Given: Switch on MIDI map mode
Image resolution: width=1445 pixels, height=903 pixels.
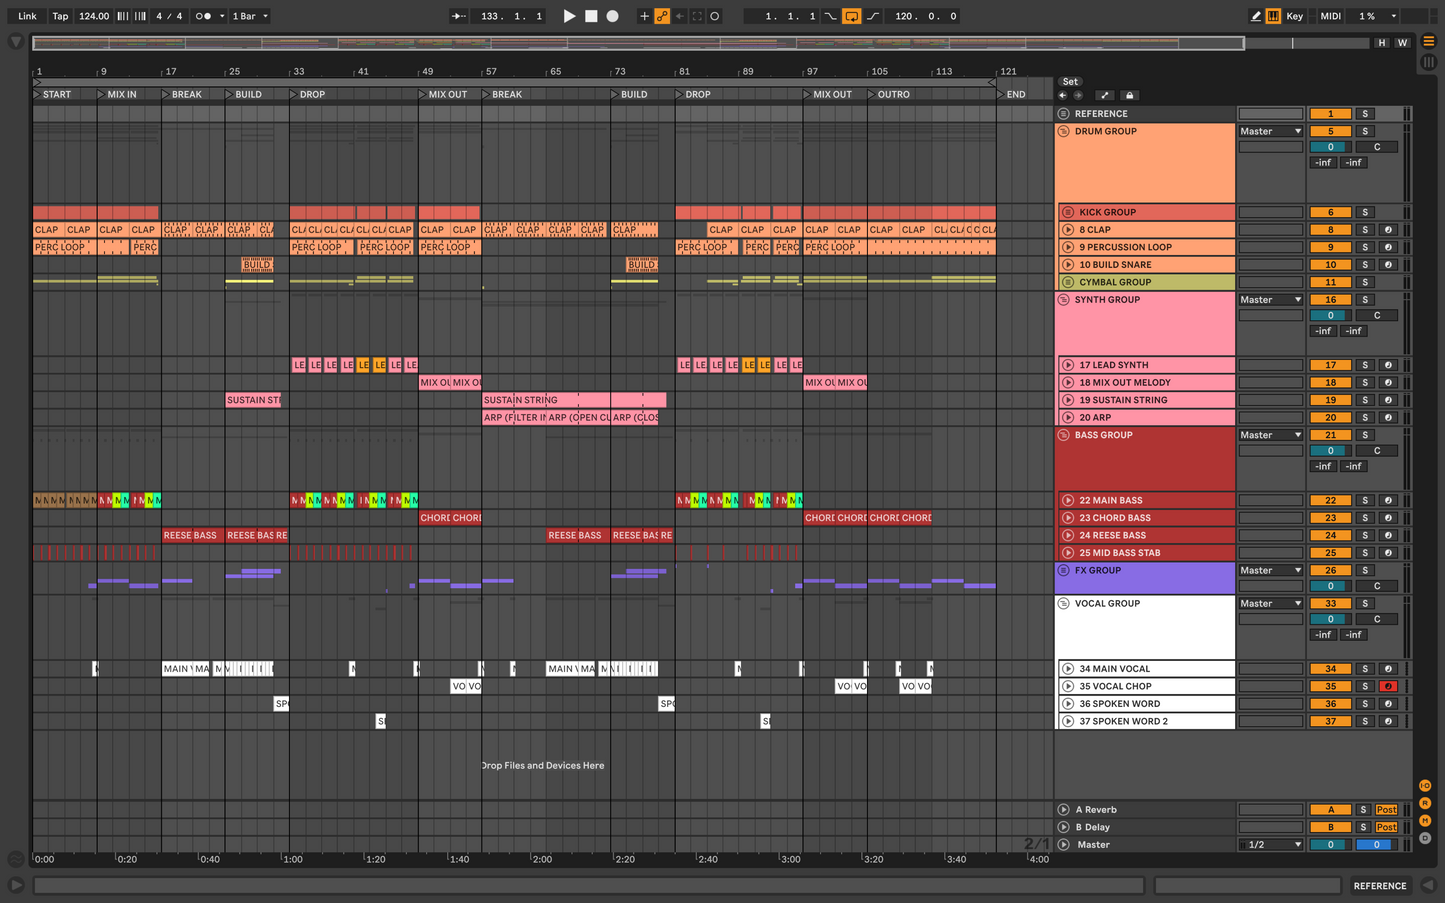Looking at the screenshot, I should [x=1330, y=16].
